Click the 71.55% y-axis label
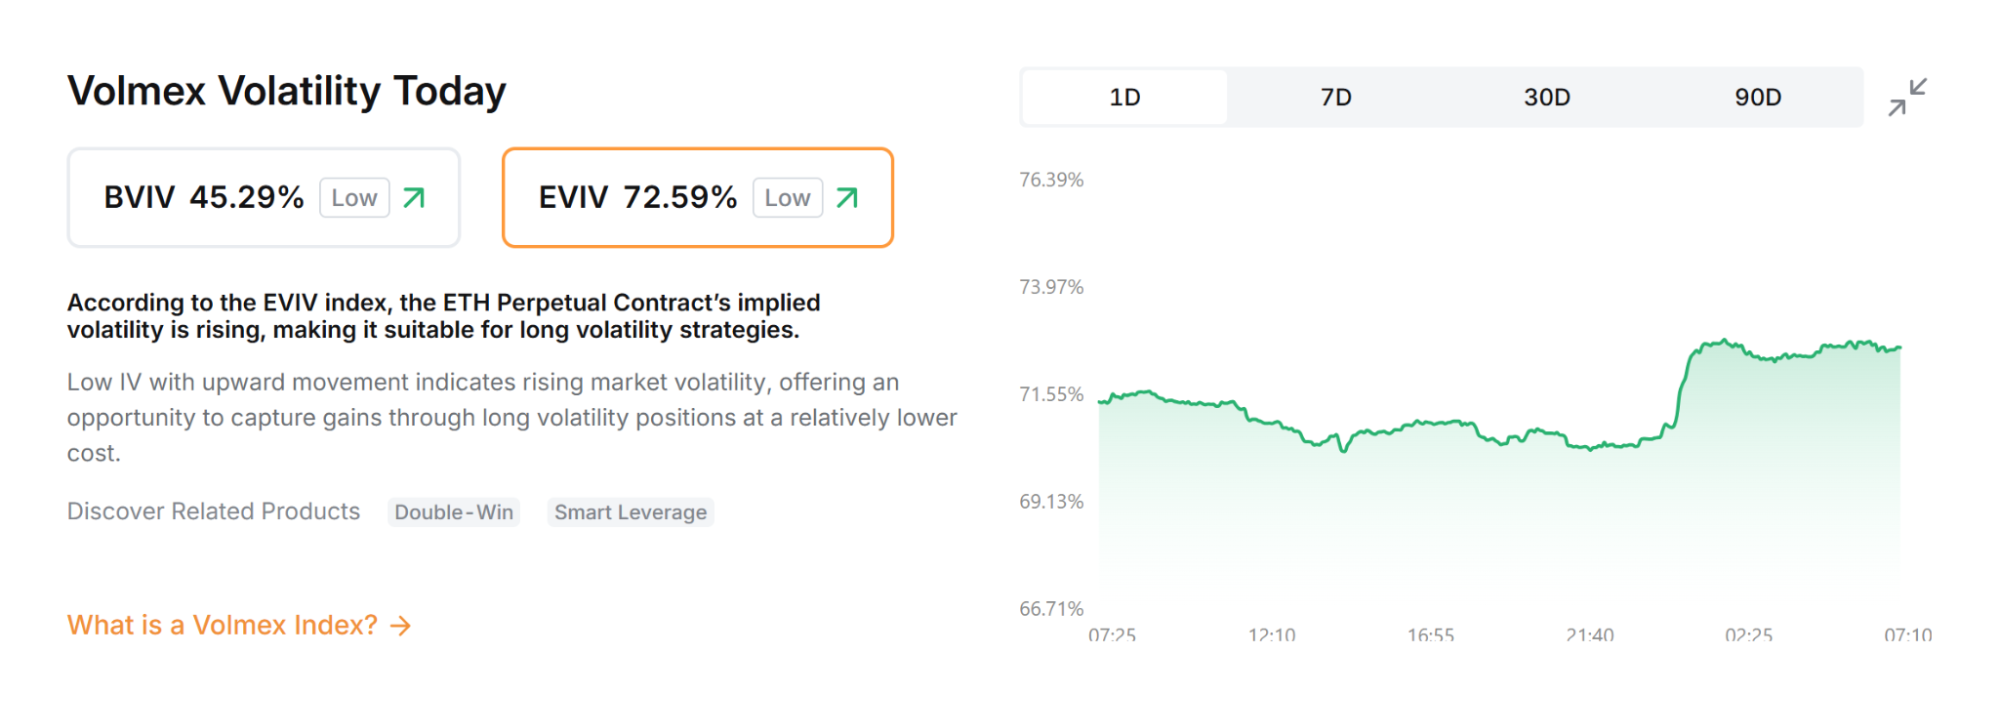The height and width of the screenshot is (703, 1999). (x=1051, y=394)
